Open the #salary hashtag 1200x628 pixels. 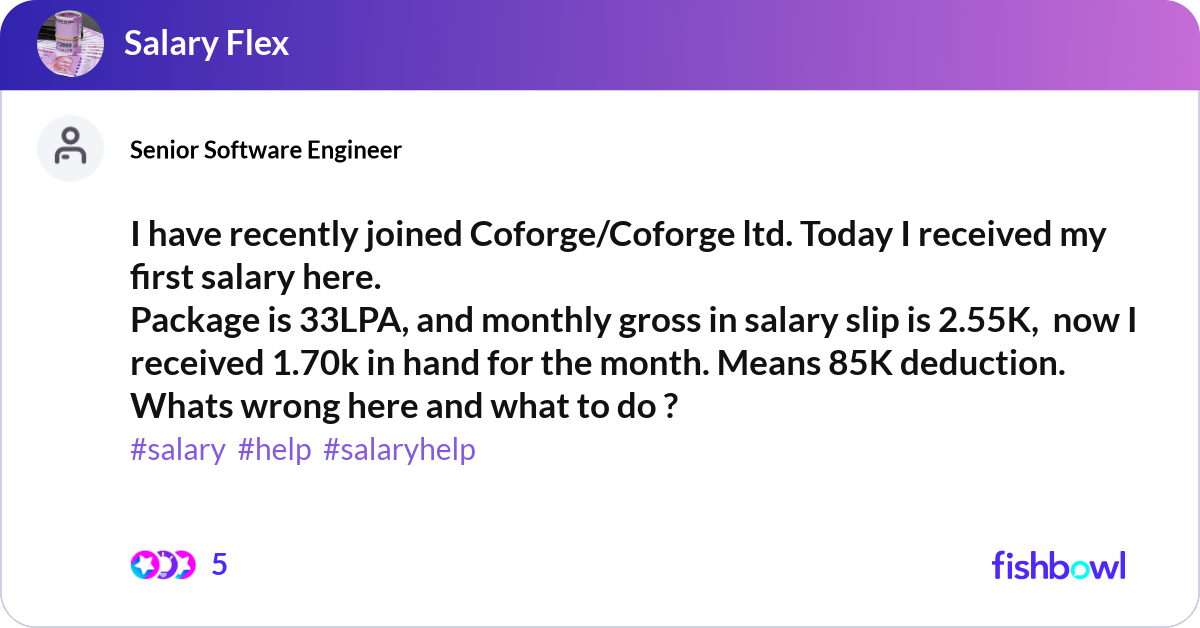point(178,450)
